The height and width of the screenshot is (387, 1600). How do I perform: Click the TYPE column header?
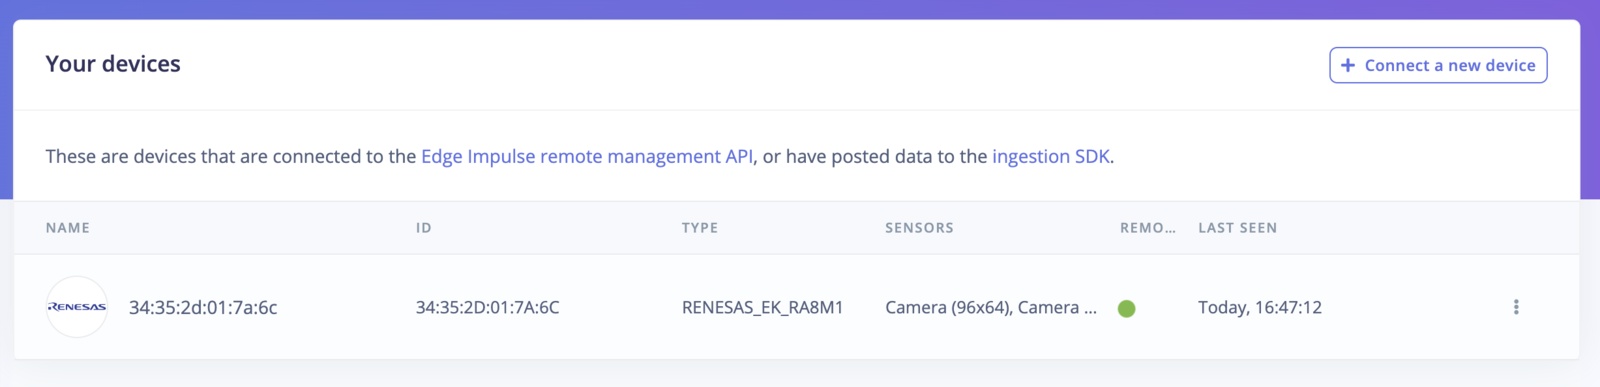point(700,228)
